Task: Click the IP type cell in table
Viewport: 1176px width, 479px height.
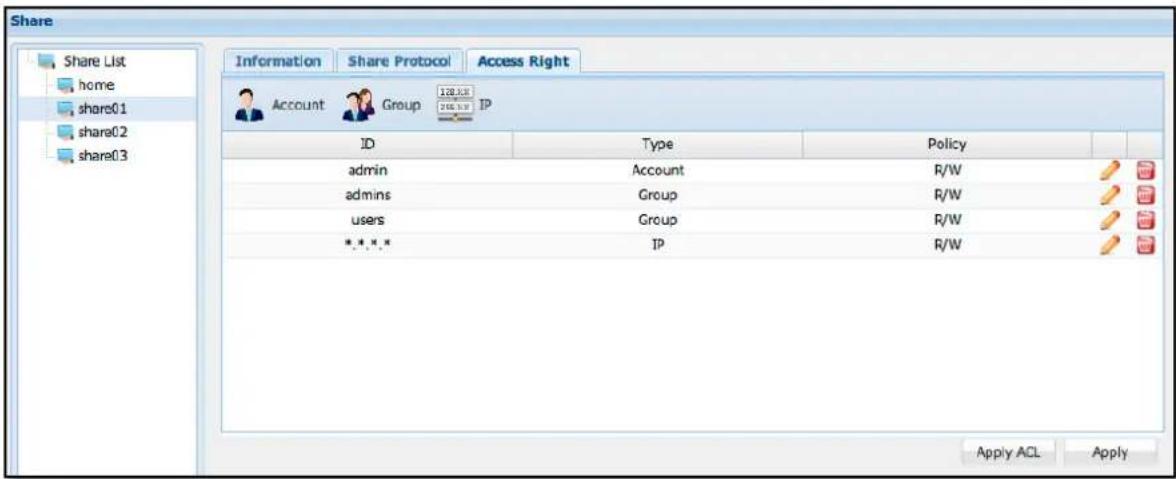Action: click(658, 244)
